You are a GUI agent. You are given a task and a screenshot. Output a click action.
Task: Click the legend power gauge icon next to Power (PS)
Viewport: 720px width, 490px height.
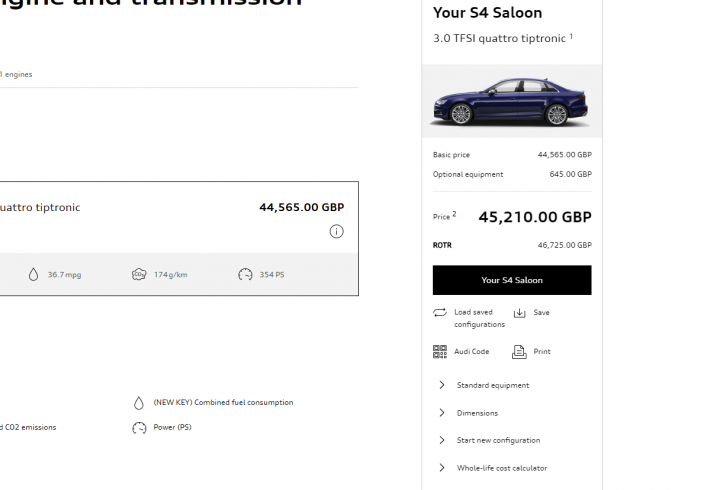tap(139, 428)
